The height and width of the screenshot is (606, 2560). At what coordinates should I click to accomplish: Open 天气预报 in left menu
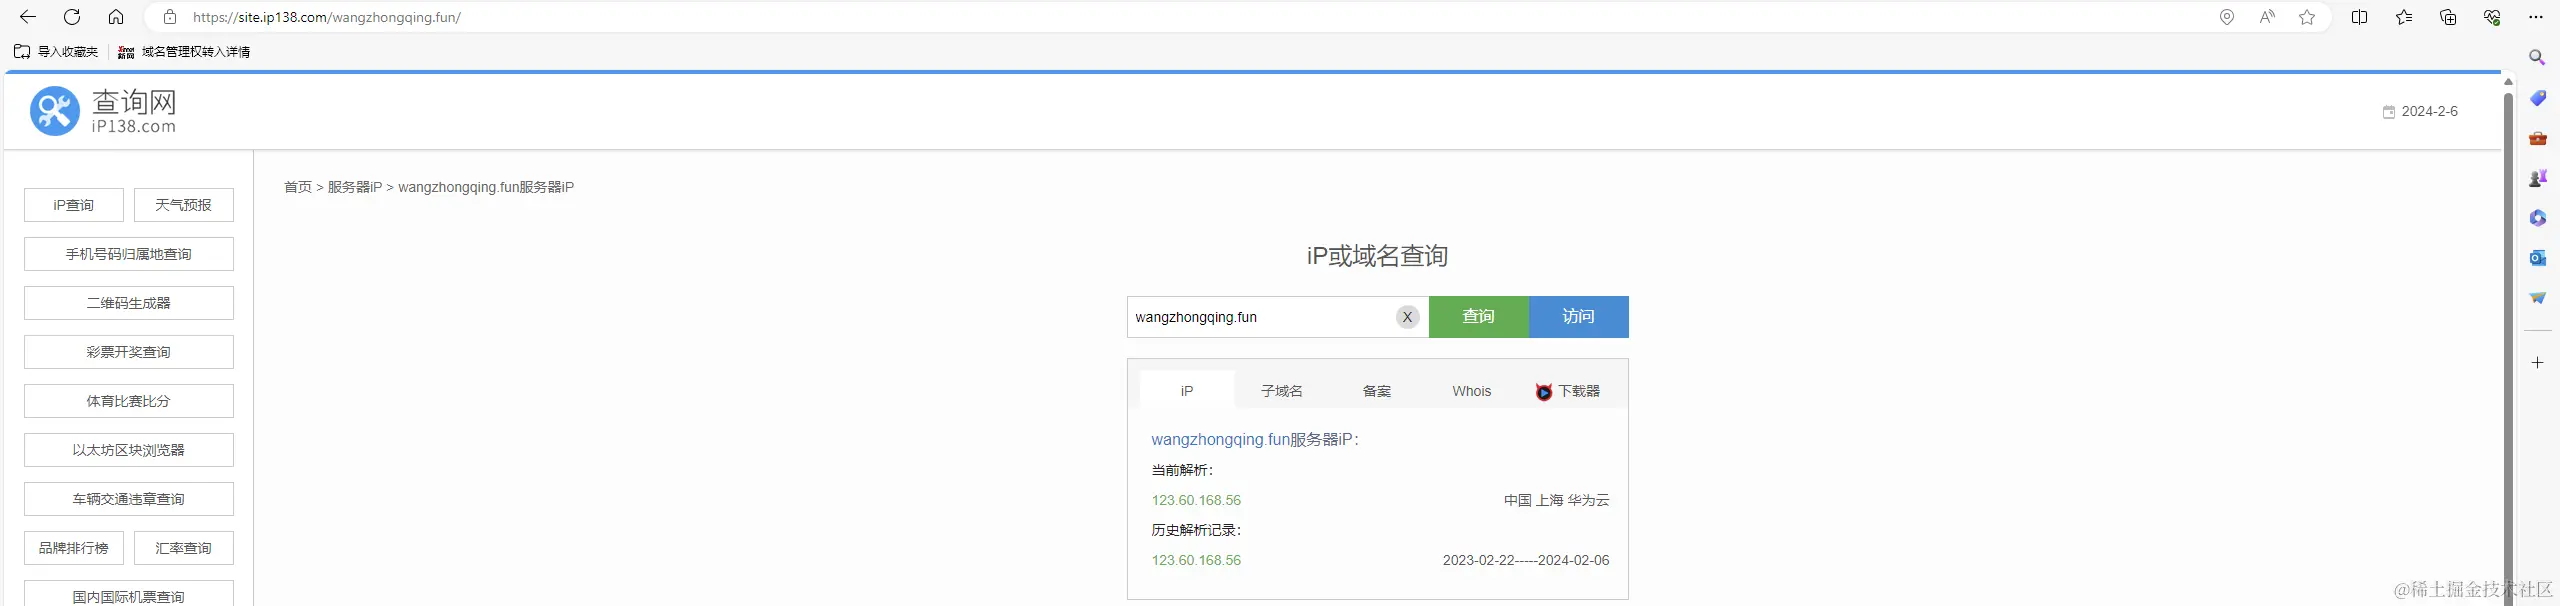click(x=184, y=205)
